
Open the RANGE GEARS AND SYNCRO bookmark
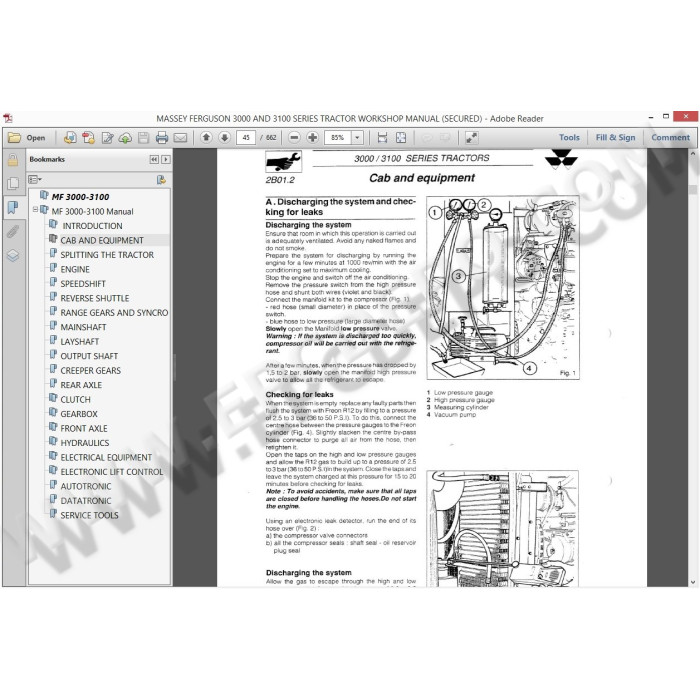tap(114, 312)
